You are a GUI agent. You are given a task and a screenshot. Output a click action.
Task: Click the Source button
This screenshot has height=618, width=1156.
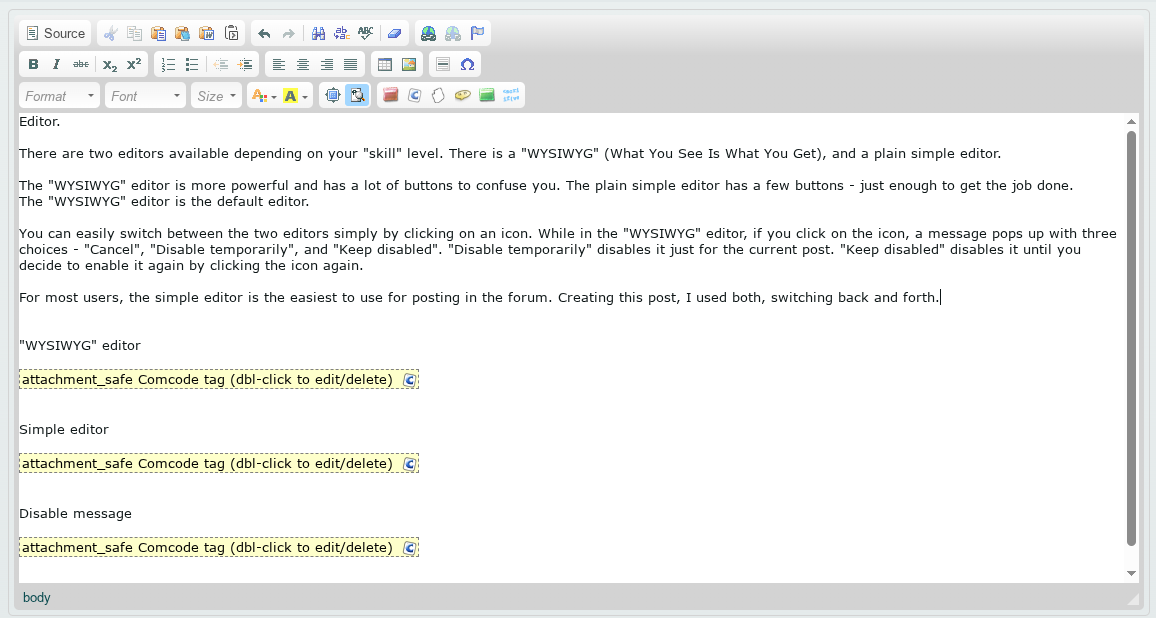pos(55,34)
